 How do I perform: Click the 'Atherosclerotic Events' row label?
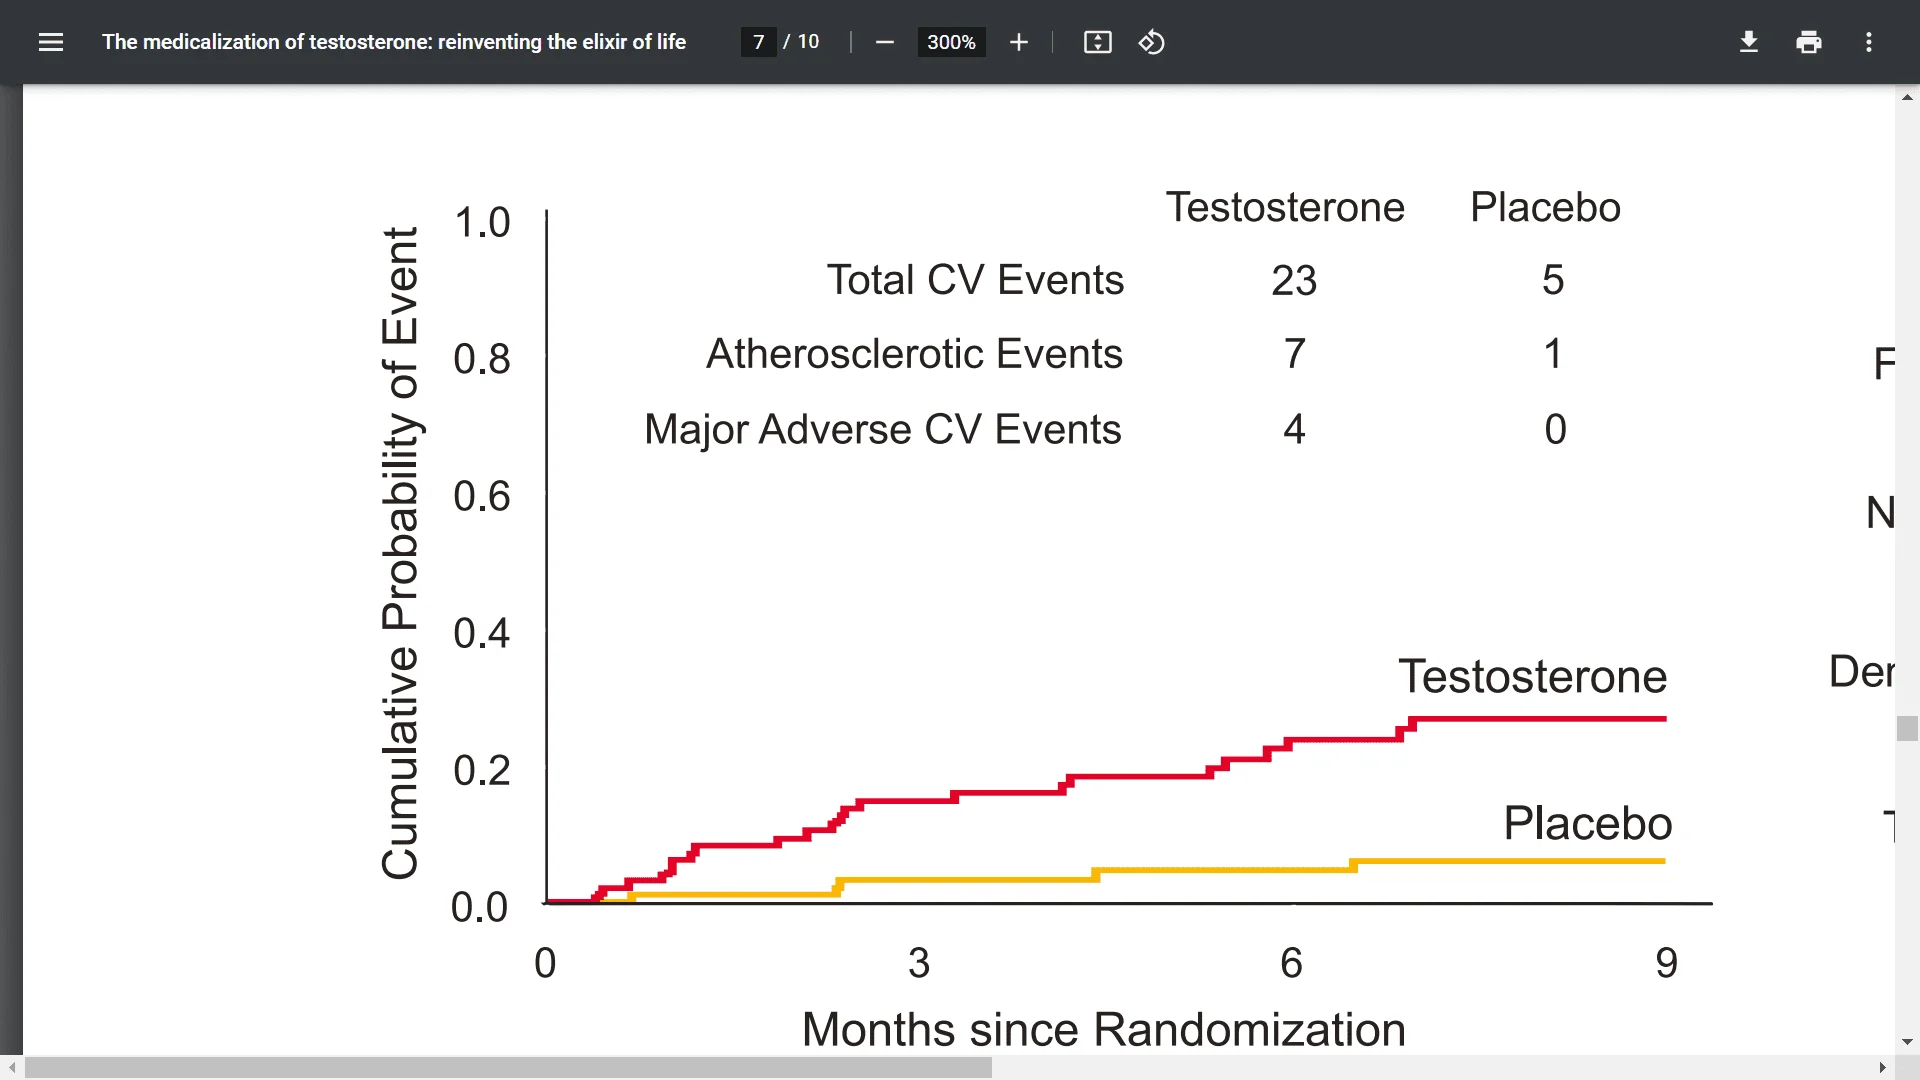tap(914, 354)
